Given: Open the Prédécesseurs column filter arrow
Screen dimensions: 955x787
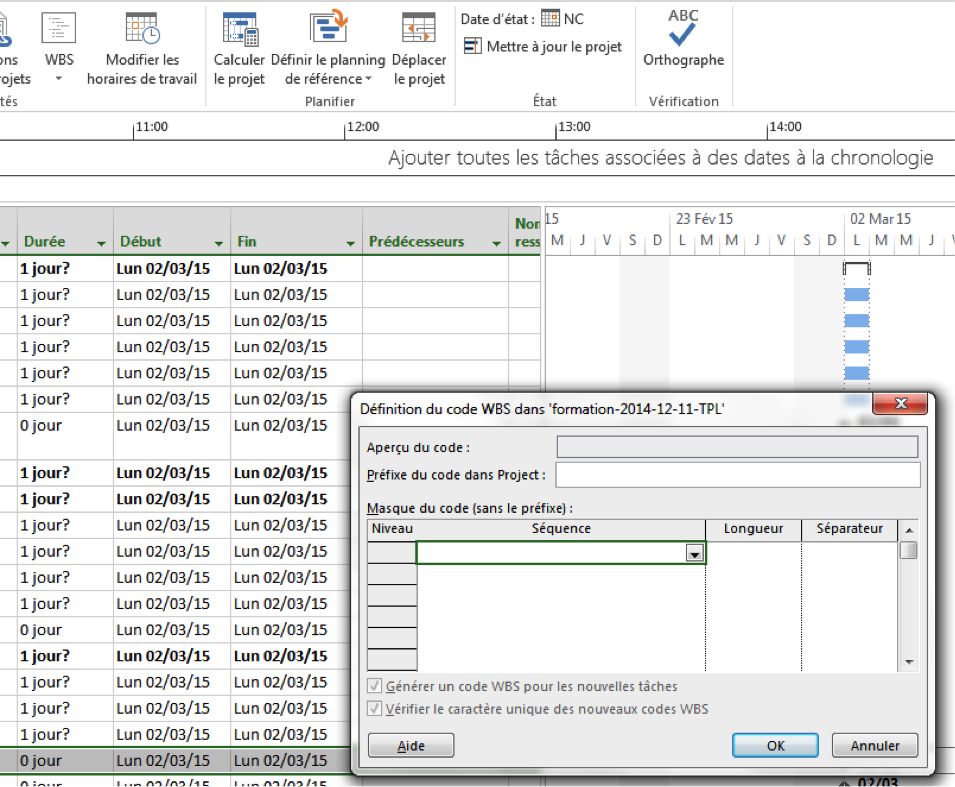Looking at the screenshot, I should 496,244.
